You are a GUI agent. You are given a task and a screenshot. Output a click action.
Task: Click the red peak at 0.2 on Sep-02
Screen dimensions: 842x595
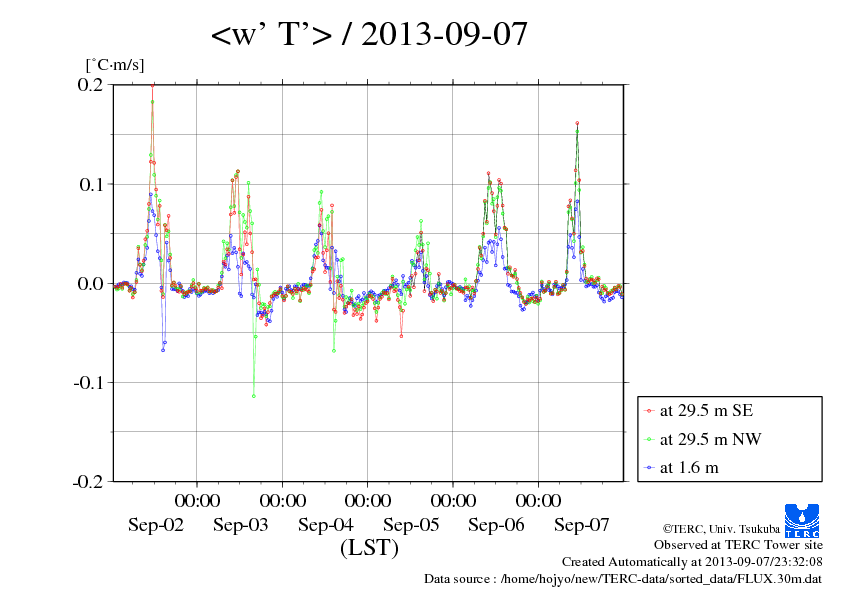pos(153,85)
